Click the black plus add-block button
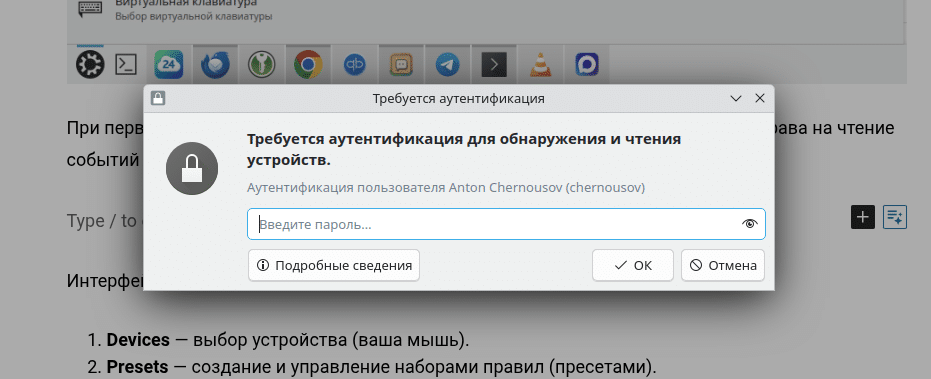The image size is (931, 379). (863, 217)
